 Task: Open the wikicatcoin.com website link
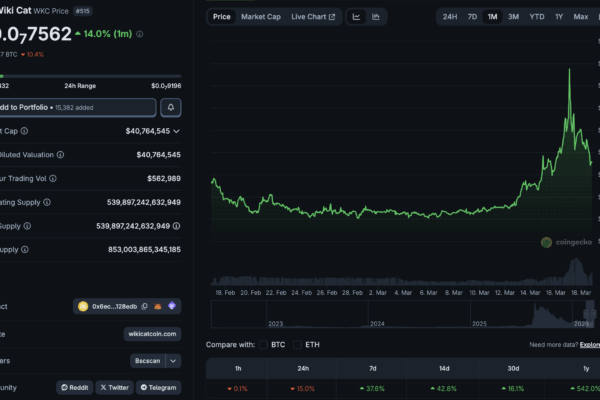click(x=153, y=333)
